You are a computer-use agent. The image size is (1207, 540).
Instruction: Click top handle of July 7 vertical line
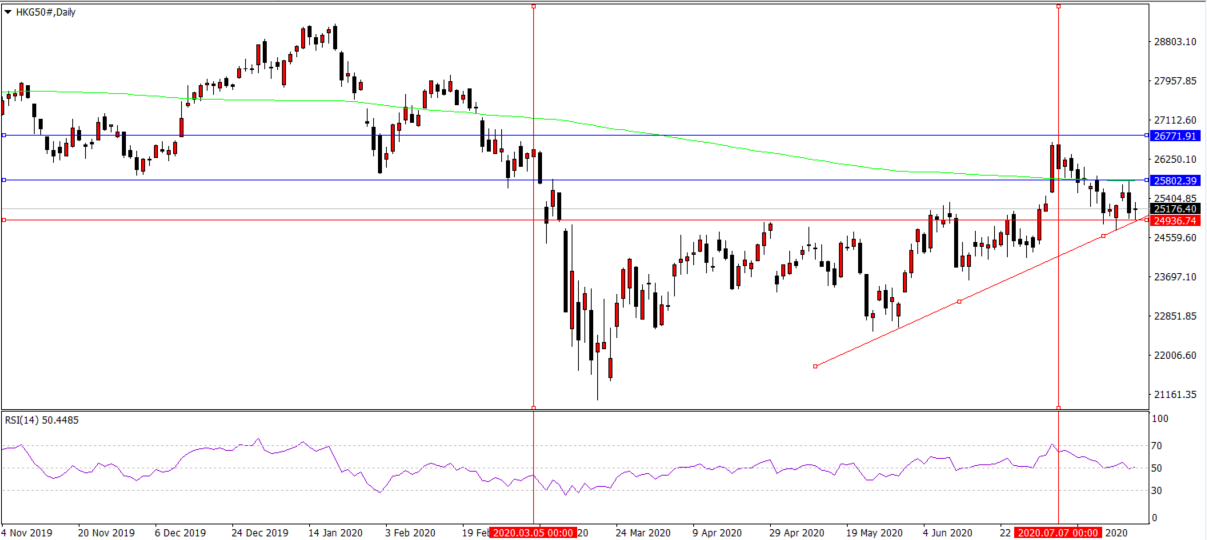click(x=1058, y=6)
